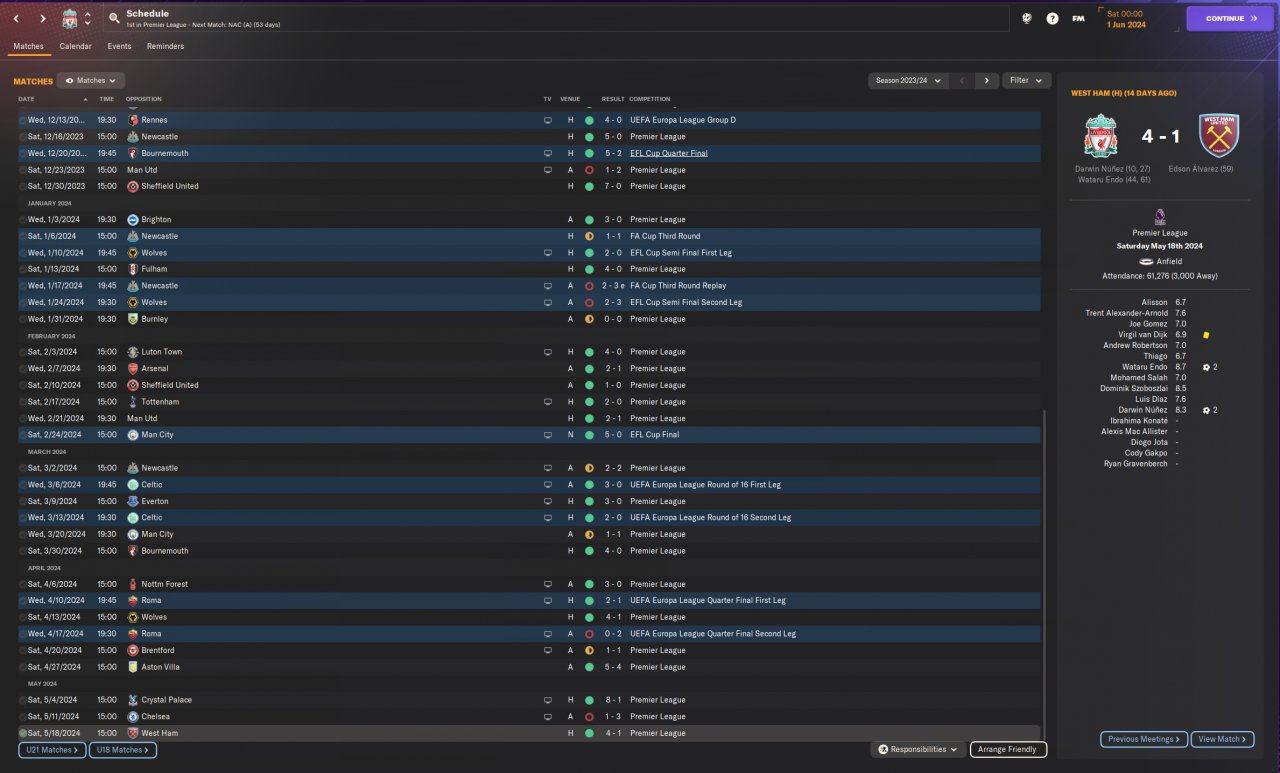Click the large Liverpool crest in match panel
Screen dimensions: 1280x773
tap(1100, 136)
